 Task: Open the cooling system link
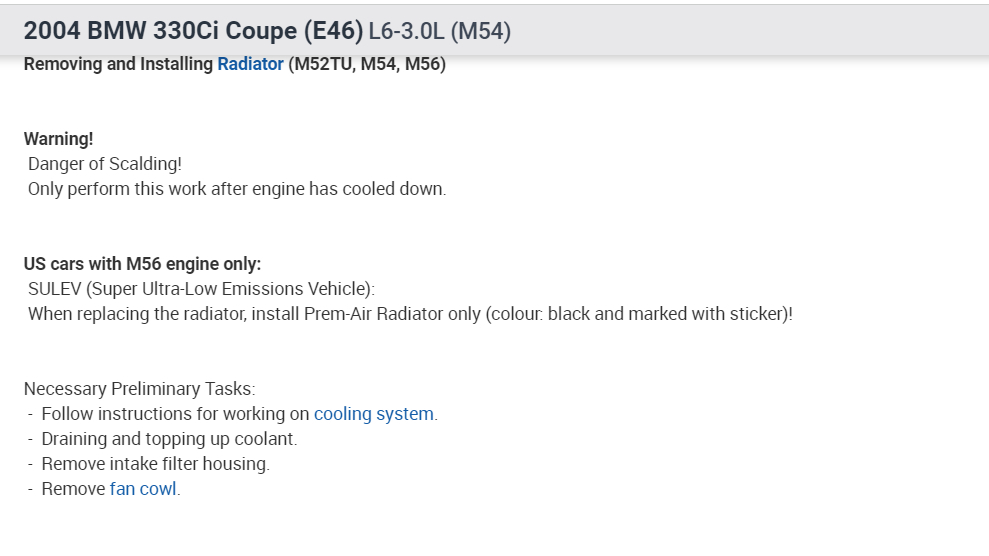click(374, 414)
